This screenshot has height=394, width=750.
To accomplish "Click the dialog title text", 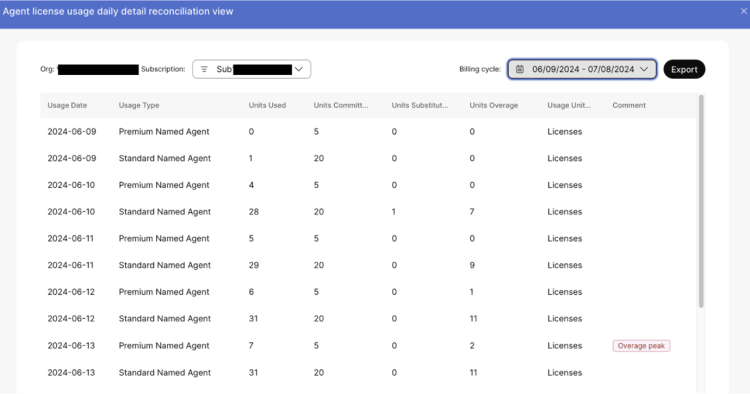I will [x=118, y=11].
